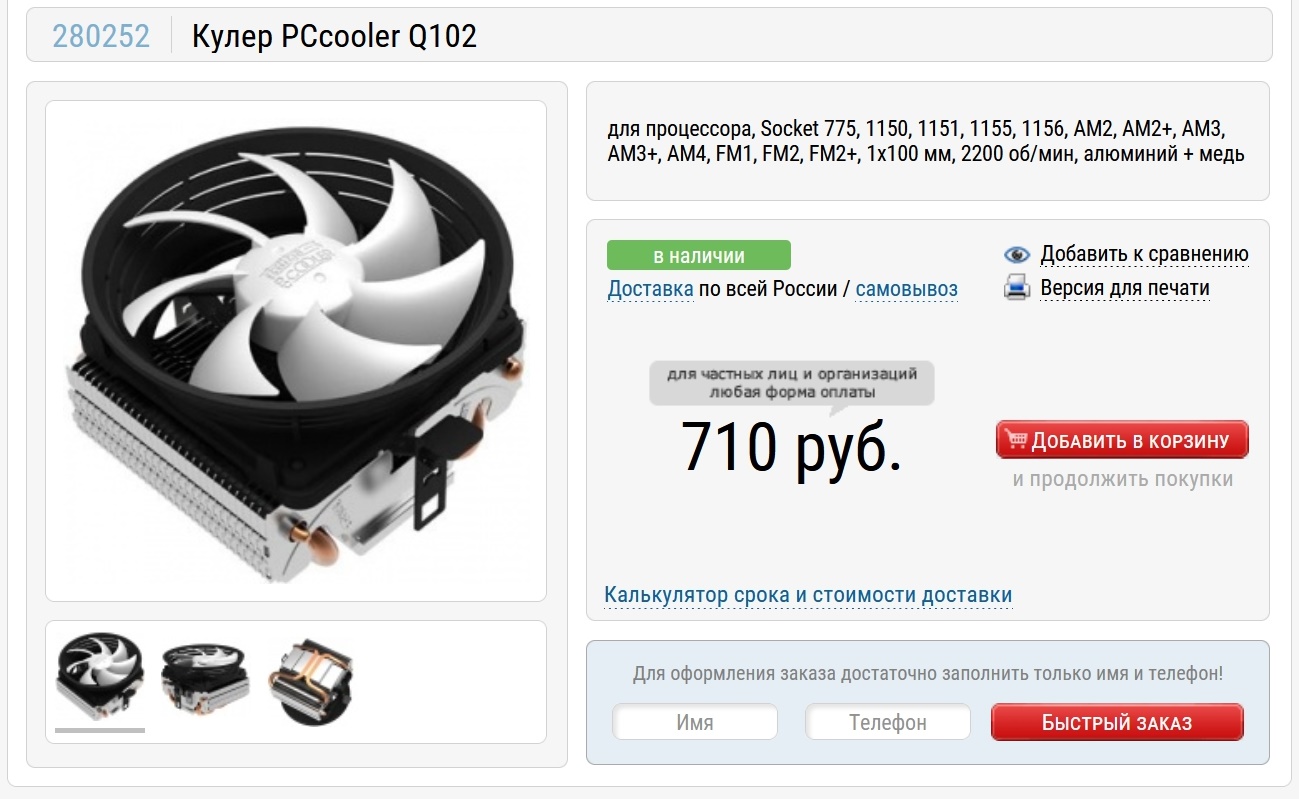
Task: Click the printer icon
Action: coord(1016,289)
